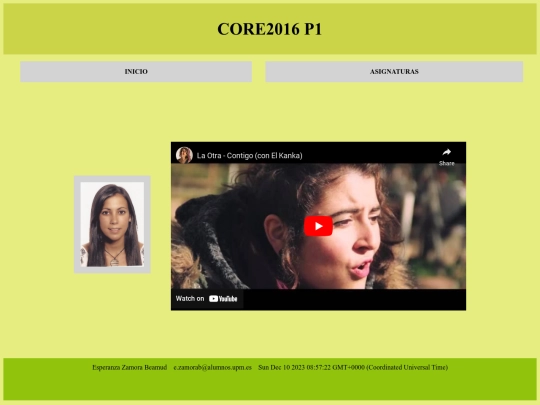This screenshot has height=405, width=540.
Task: Play the embedded YouTube video
Action: [318, 226]
